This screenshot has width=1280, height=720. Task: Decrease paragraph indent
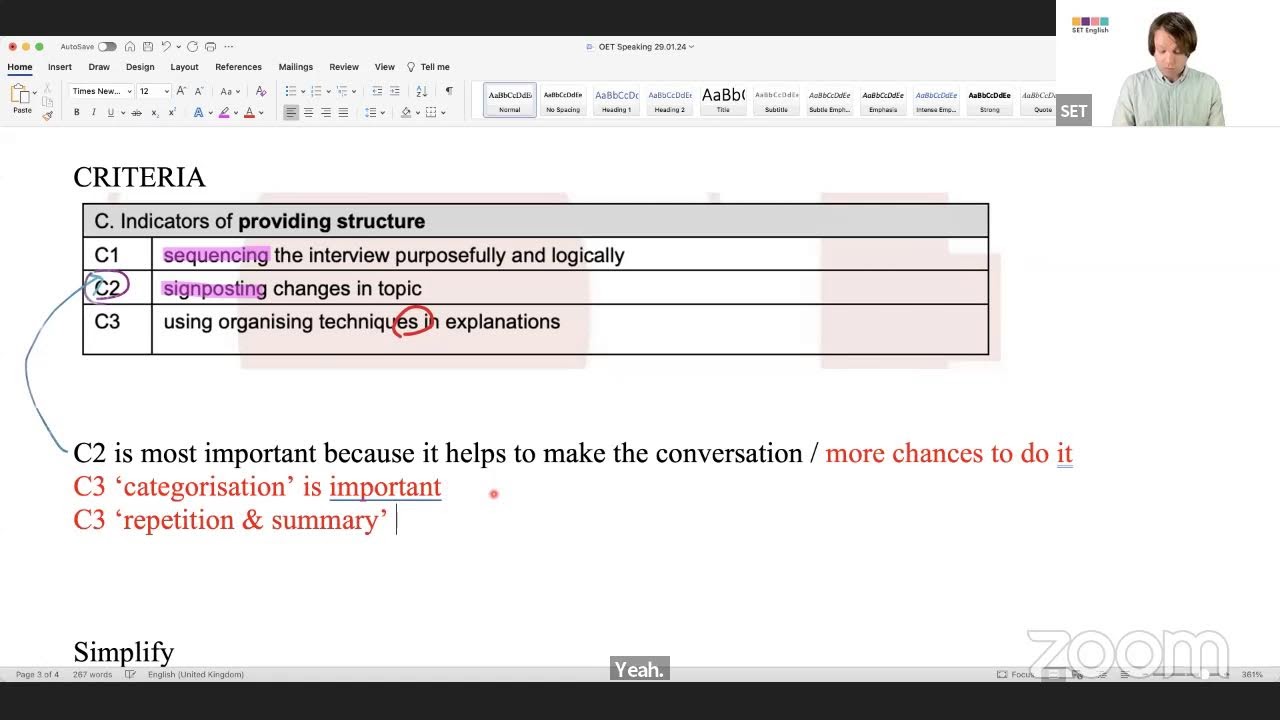point(377,91)
